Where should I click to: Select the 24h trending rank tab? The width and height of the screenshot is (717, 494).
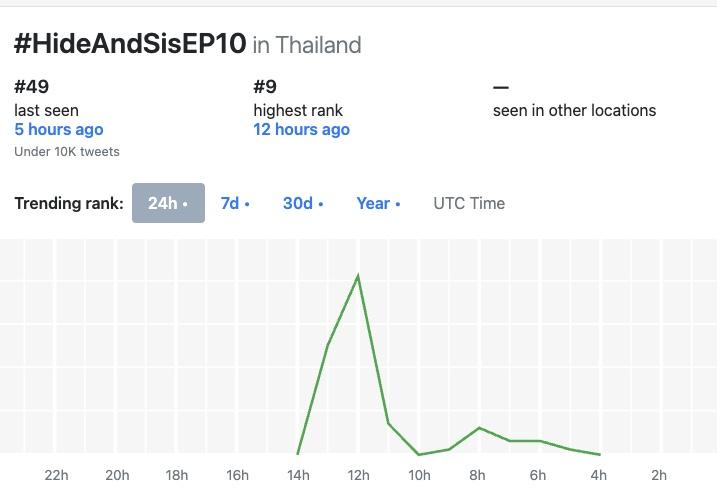(168, 203)
